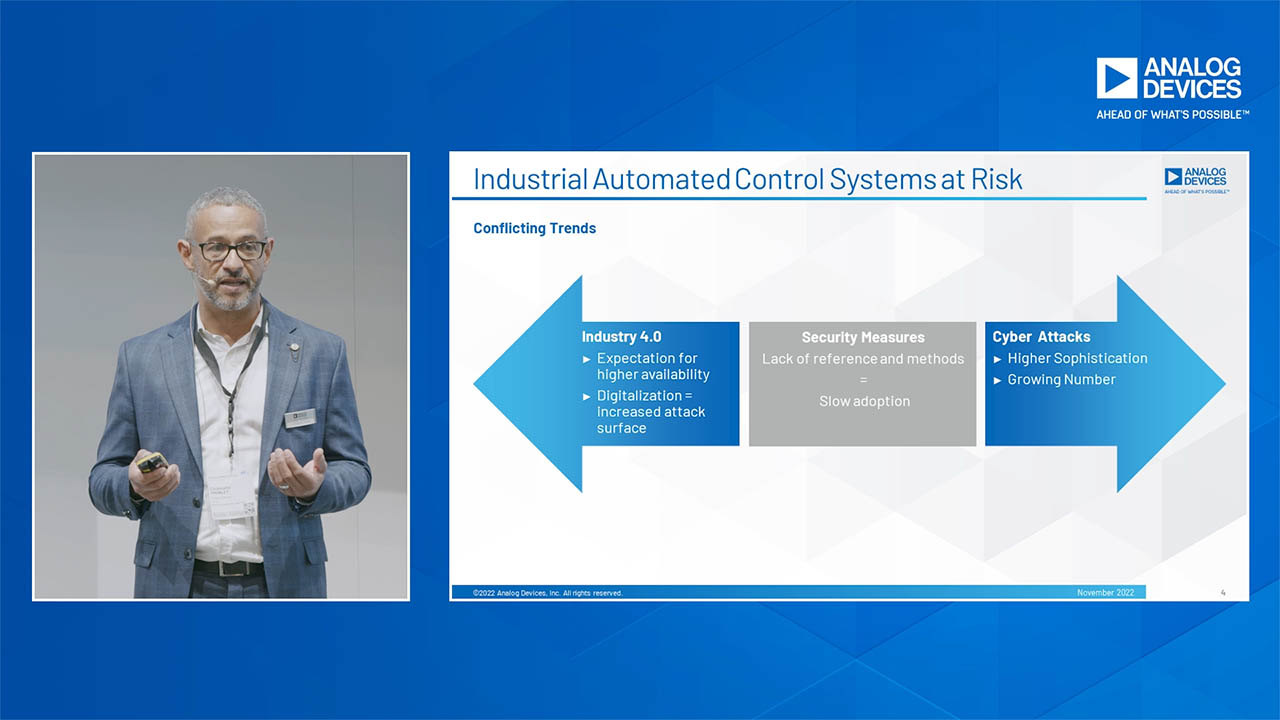Click the Ahead of What's Possible tagline
1280x720 pixels.
[1172, 115]
